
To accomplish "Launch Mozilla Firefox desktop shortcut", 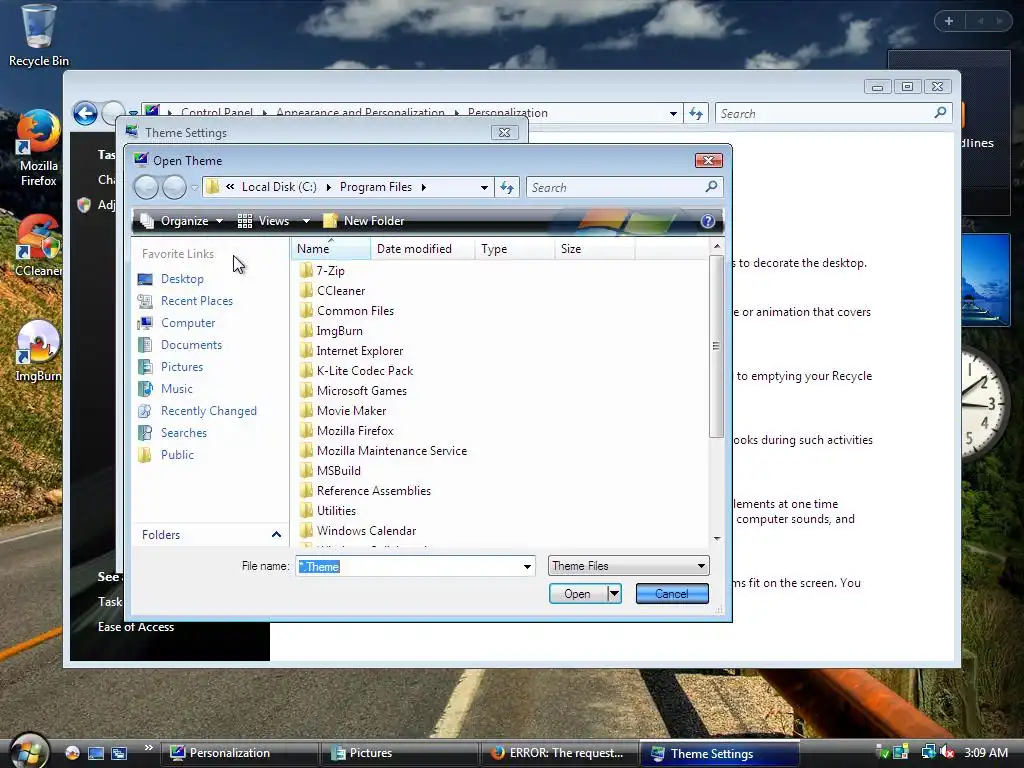I will click(x=39, y=149).
